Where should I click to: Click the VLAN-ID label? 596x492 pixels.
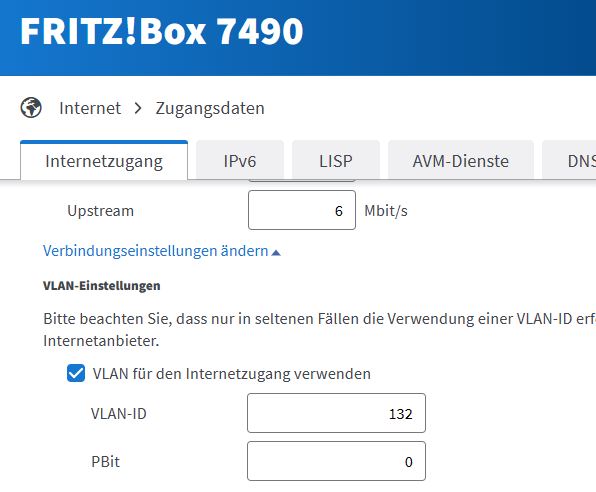(119, 413)
